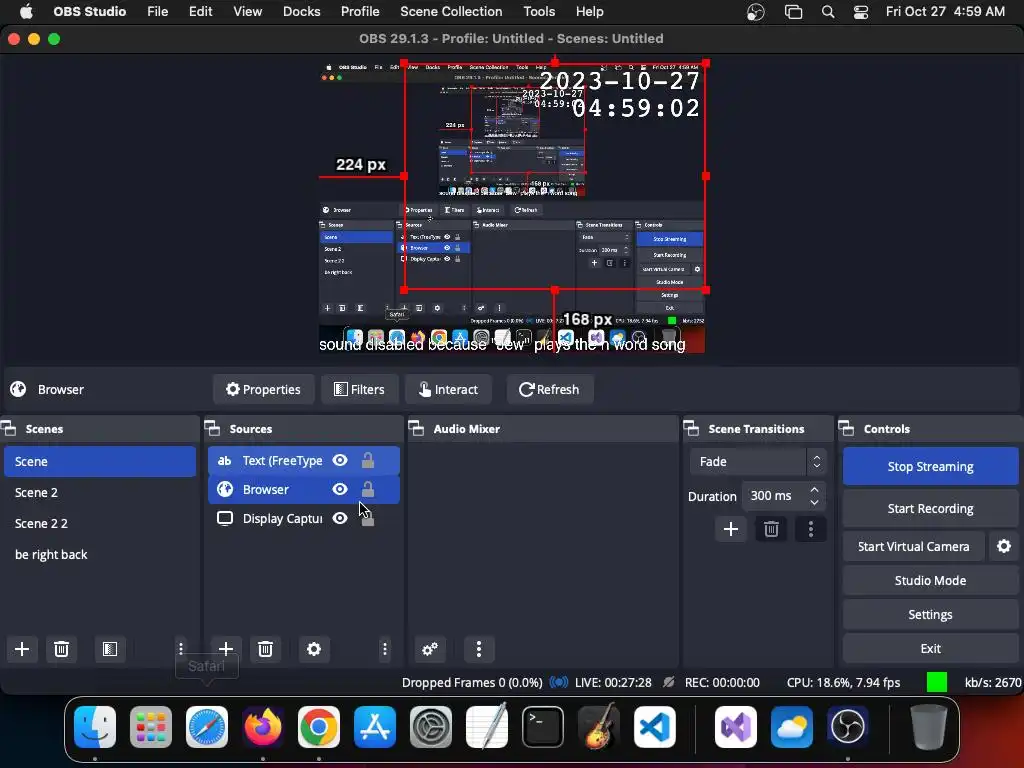Click the Duration 300 ms field
This screenshot has height=768, width=1024.
[783, 496]
